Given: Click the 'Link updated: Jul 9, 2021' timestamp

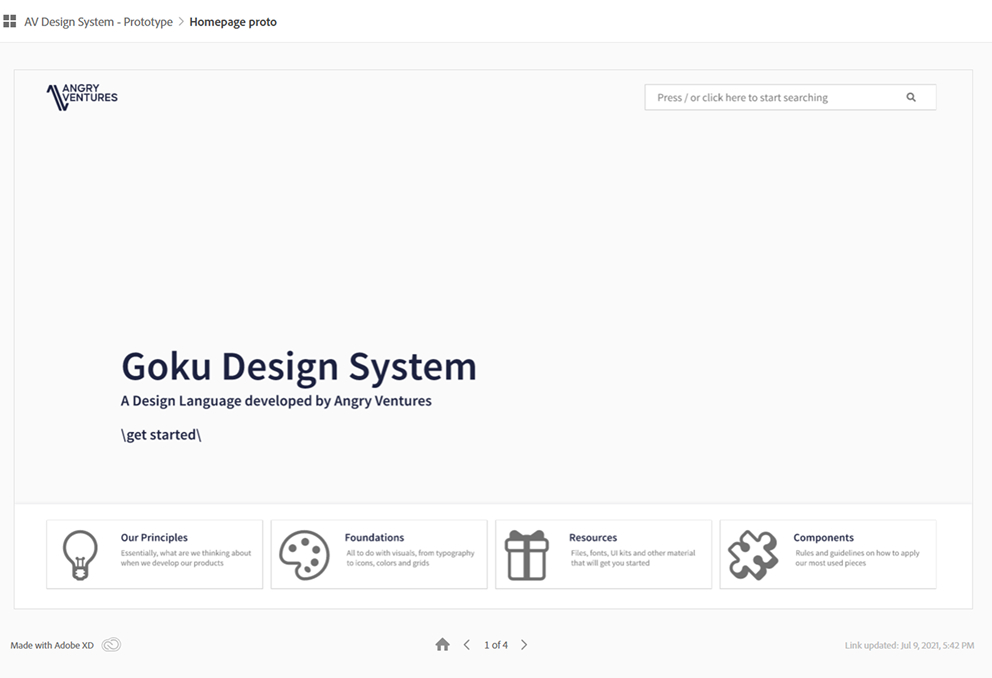Looking at the screenshot, I should (x=909, y=645).
